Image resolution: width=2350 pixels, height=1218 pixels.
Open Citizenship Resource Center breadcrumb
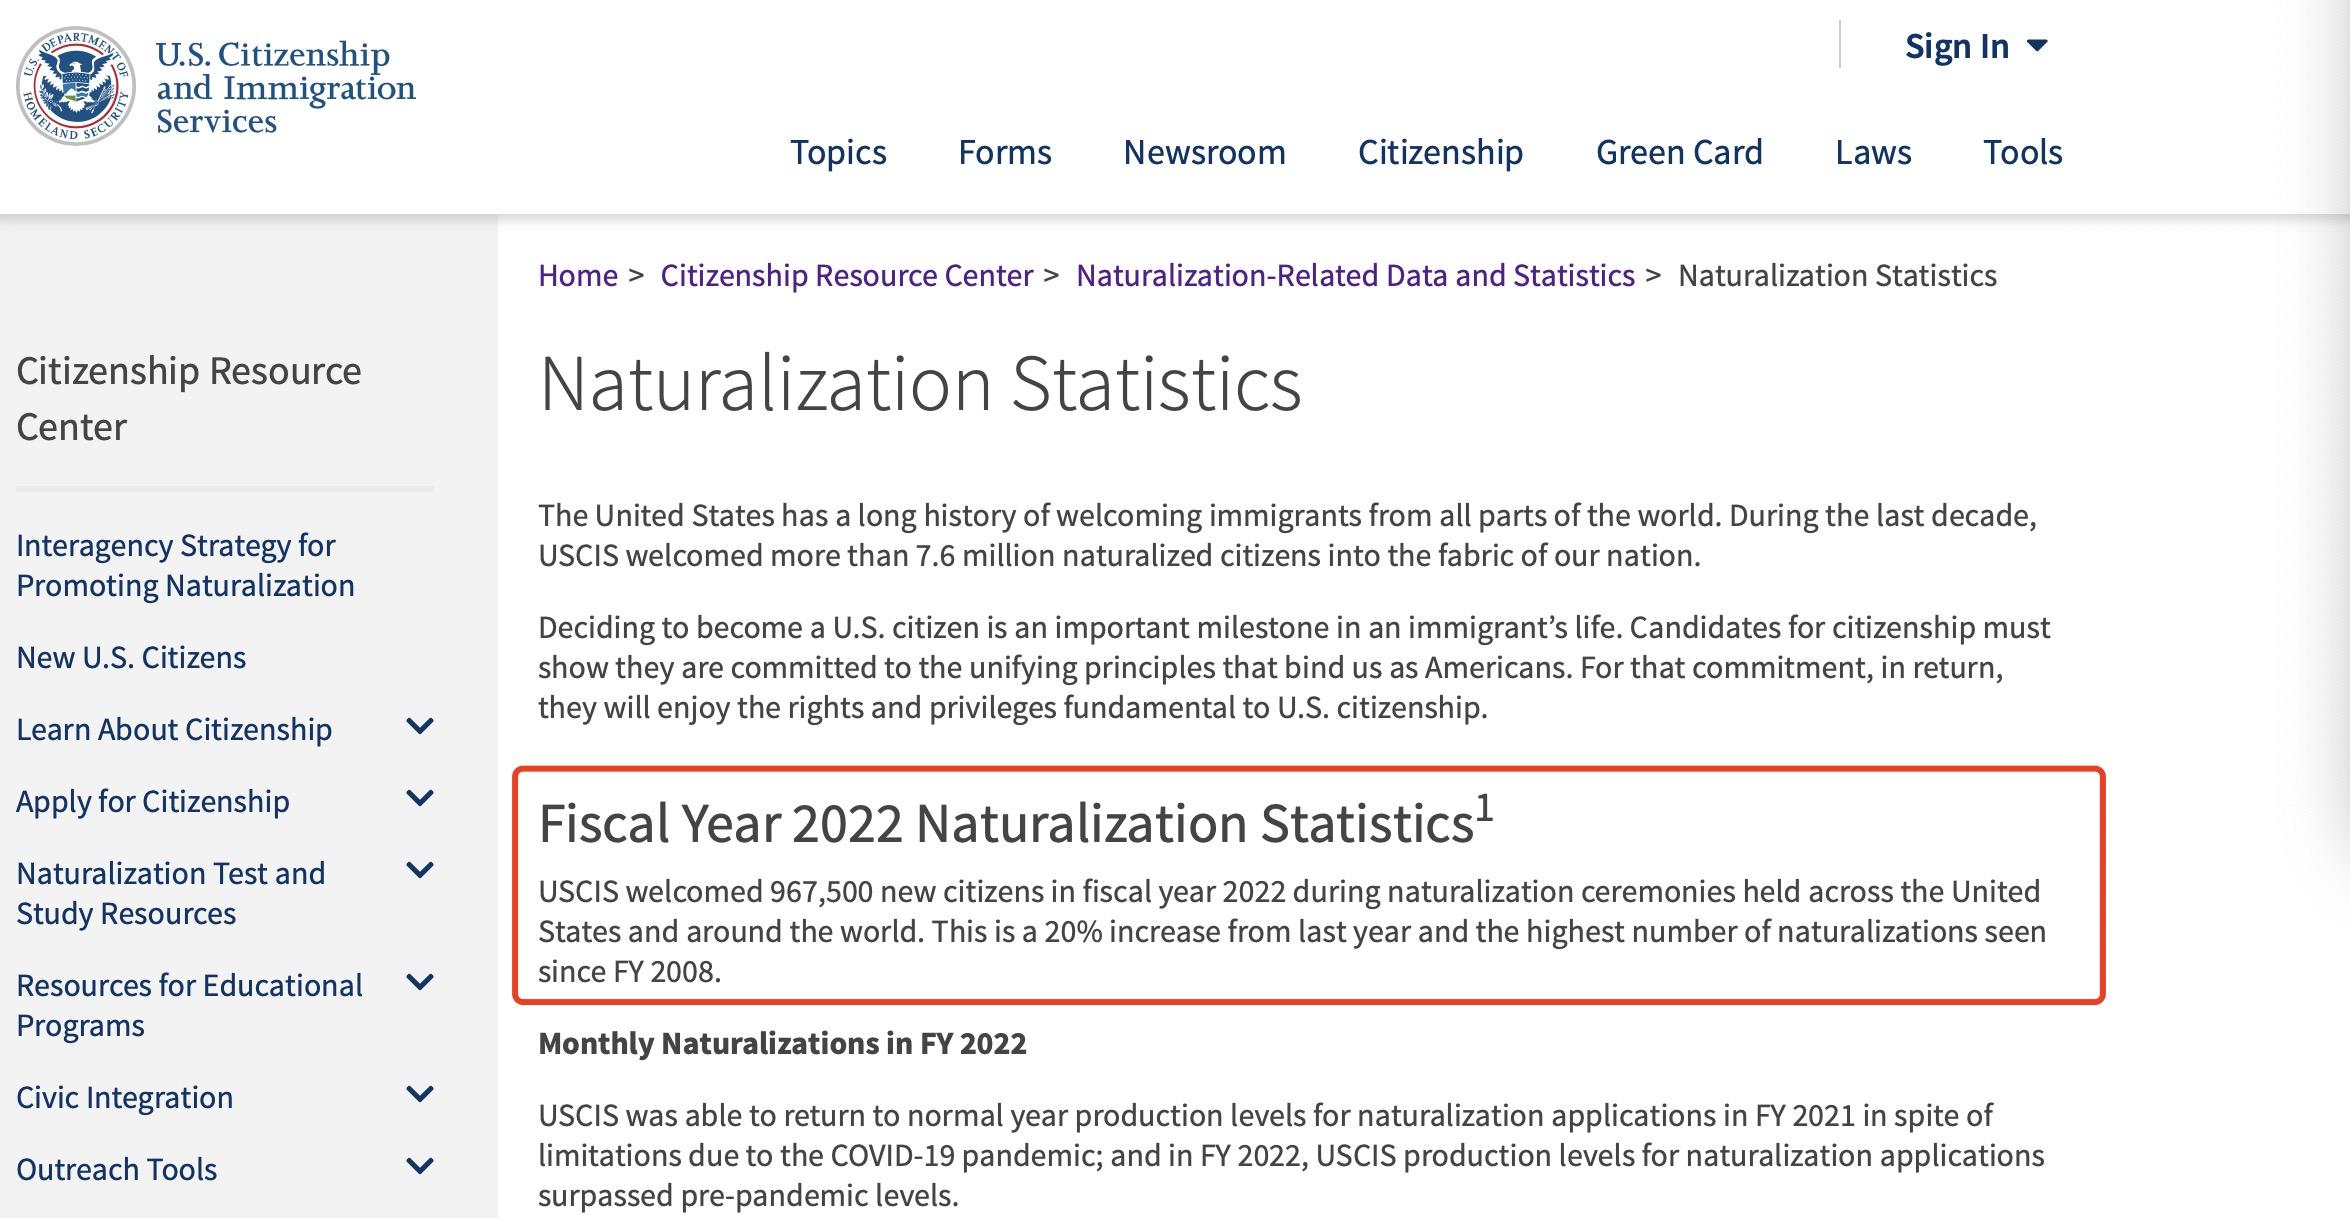pos(846,275)
